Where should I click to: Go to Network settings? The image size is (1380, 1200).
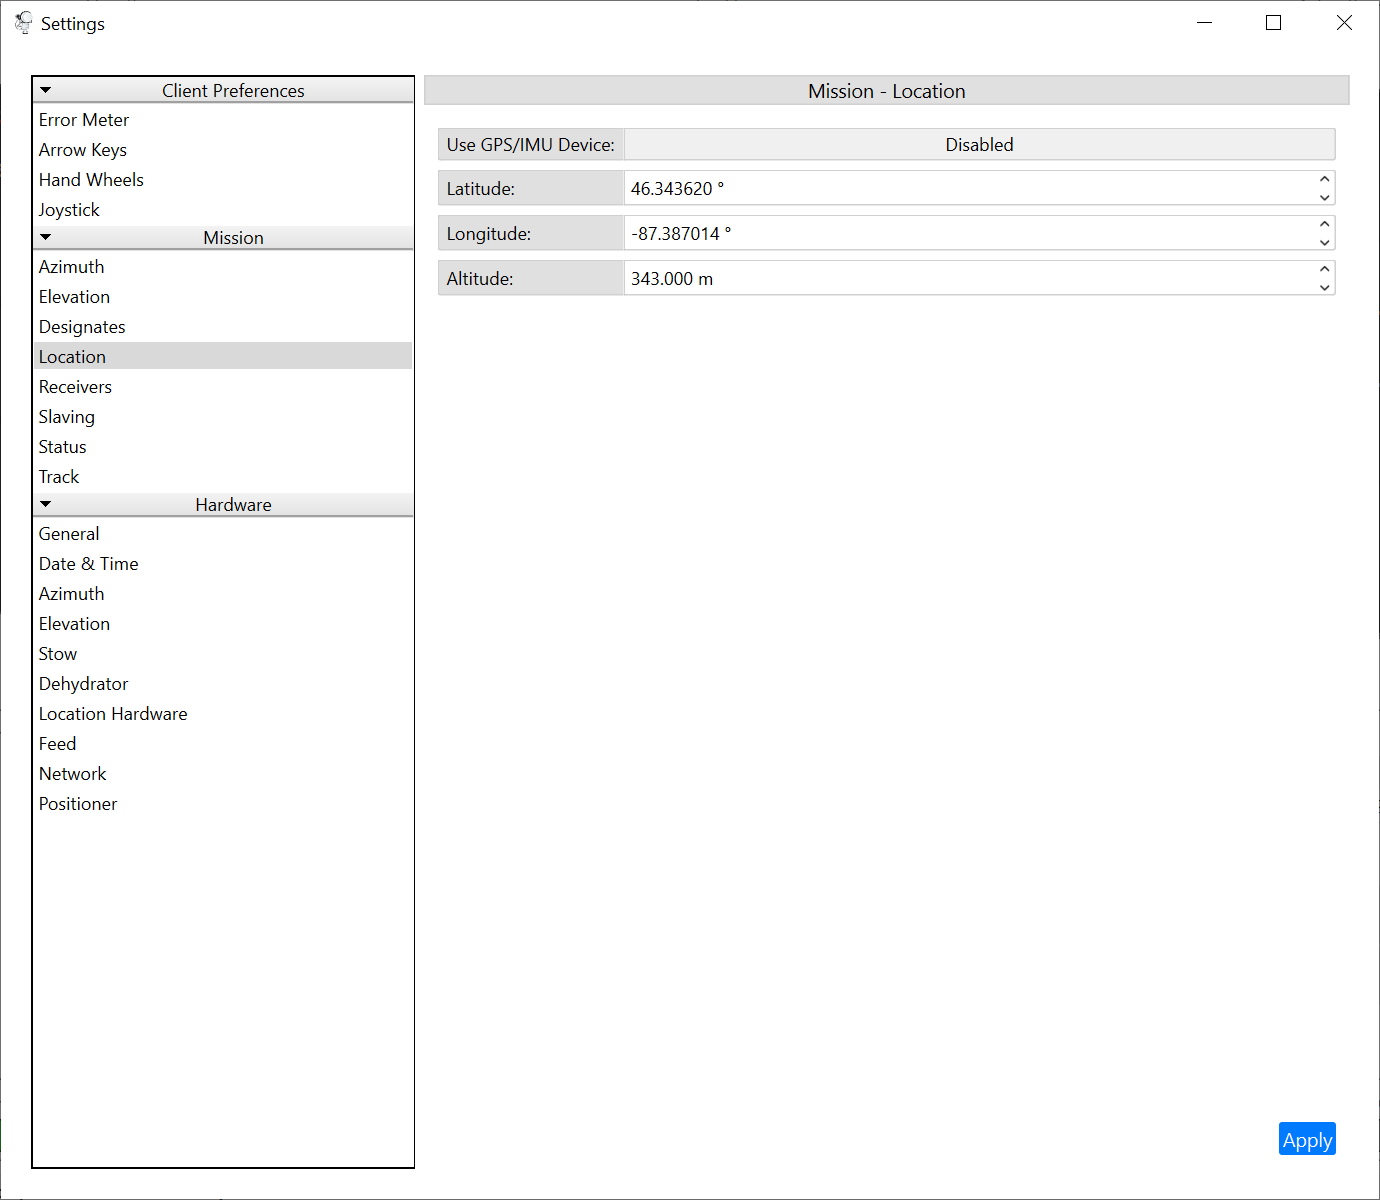(x=223, y=774)
